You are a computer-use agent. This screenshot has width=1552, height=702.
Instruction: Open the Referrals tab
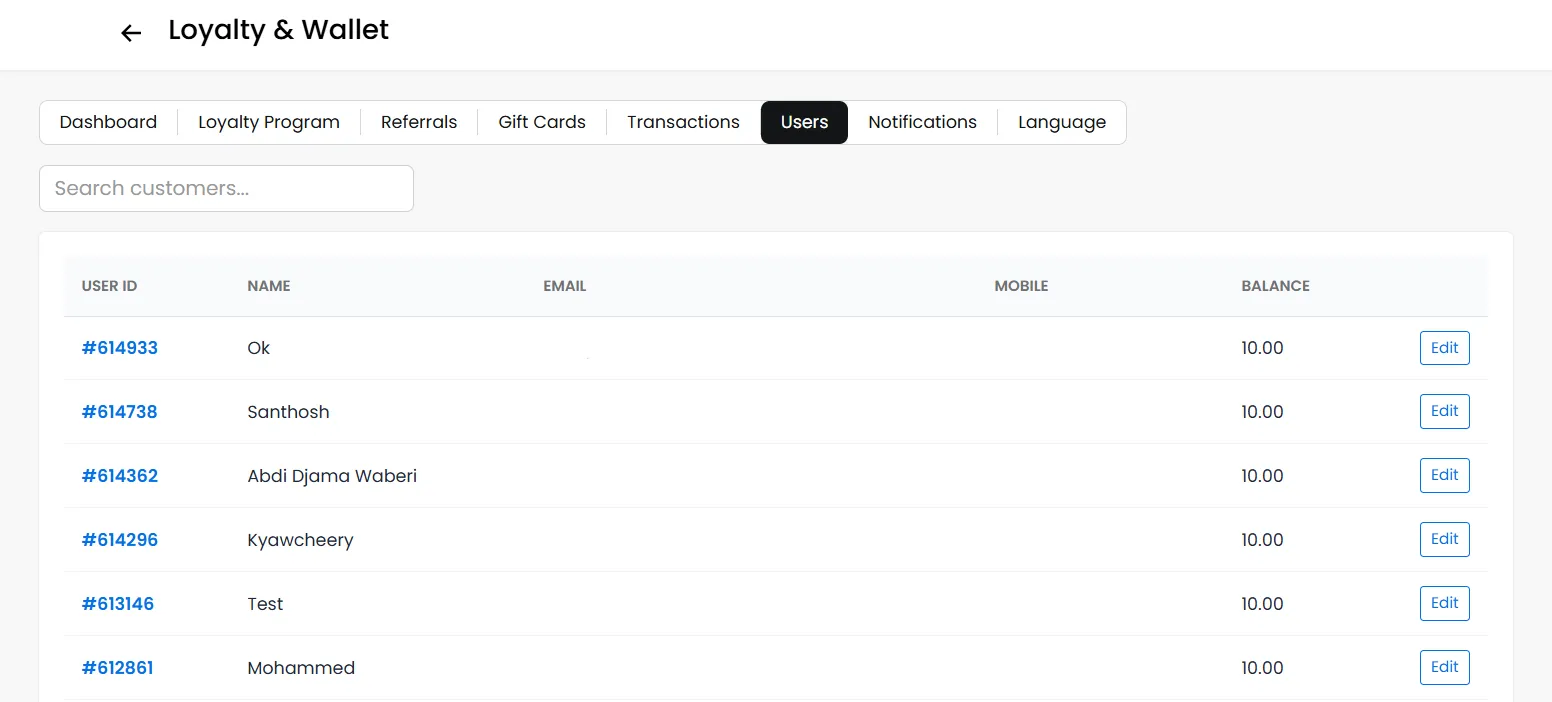click(x=419, y=122)
